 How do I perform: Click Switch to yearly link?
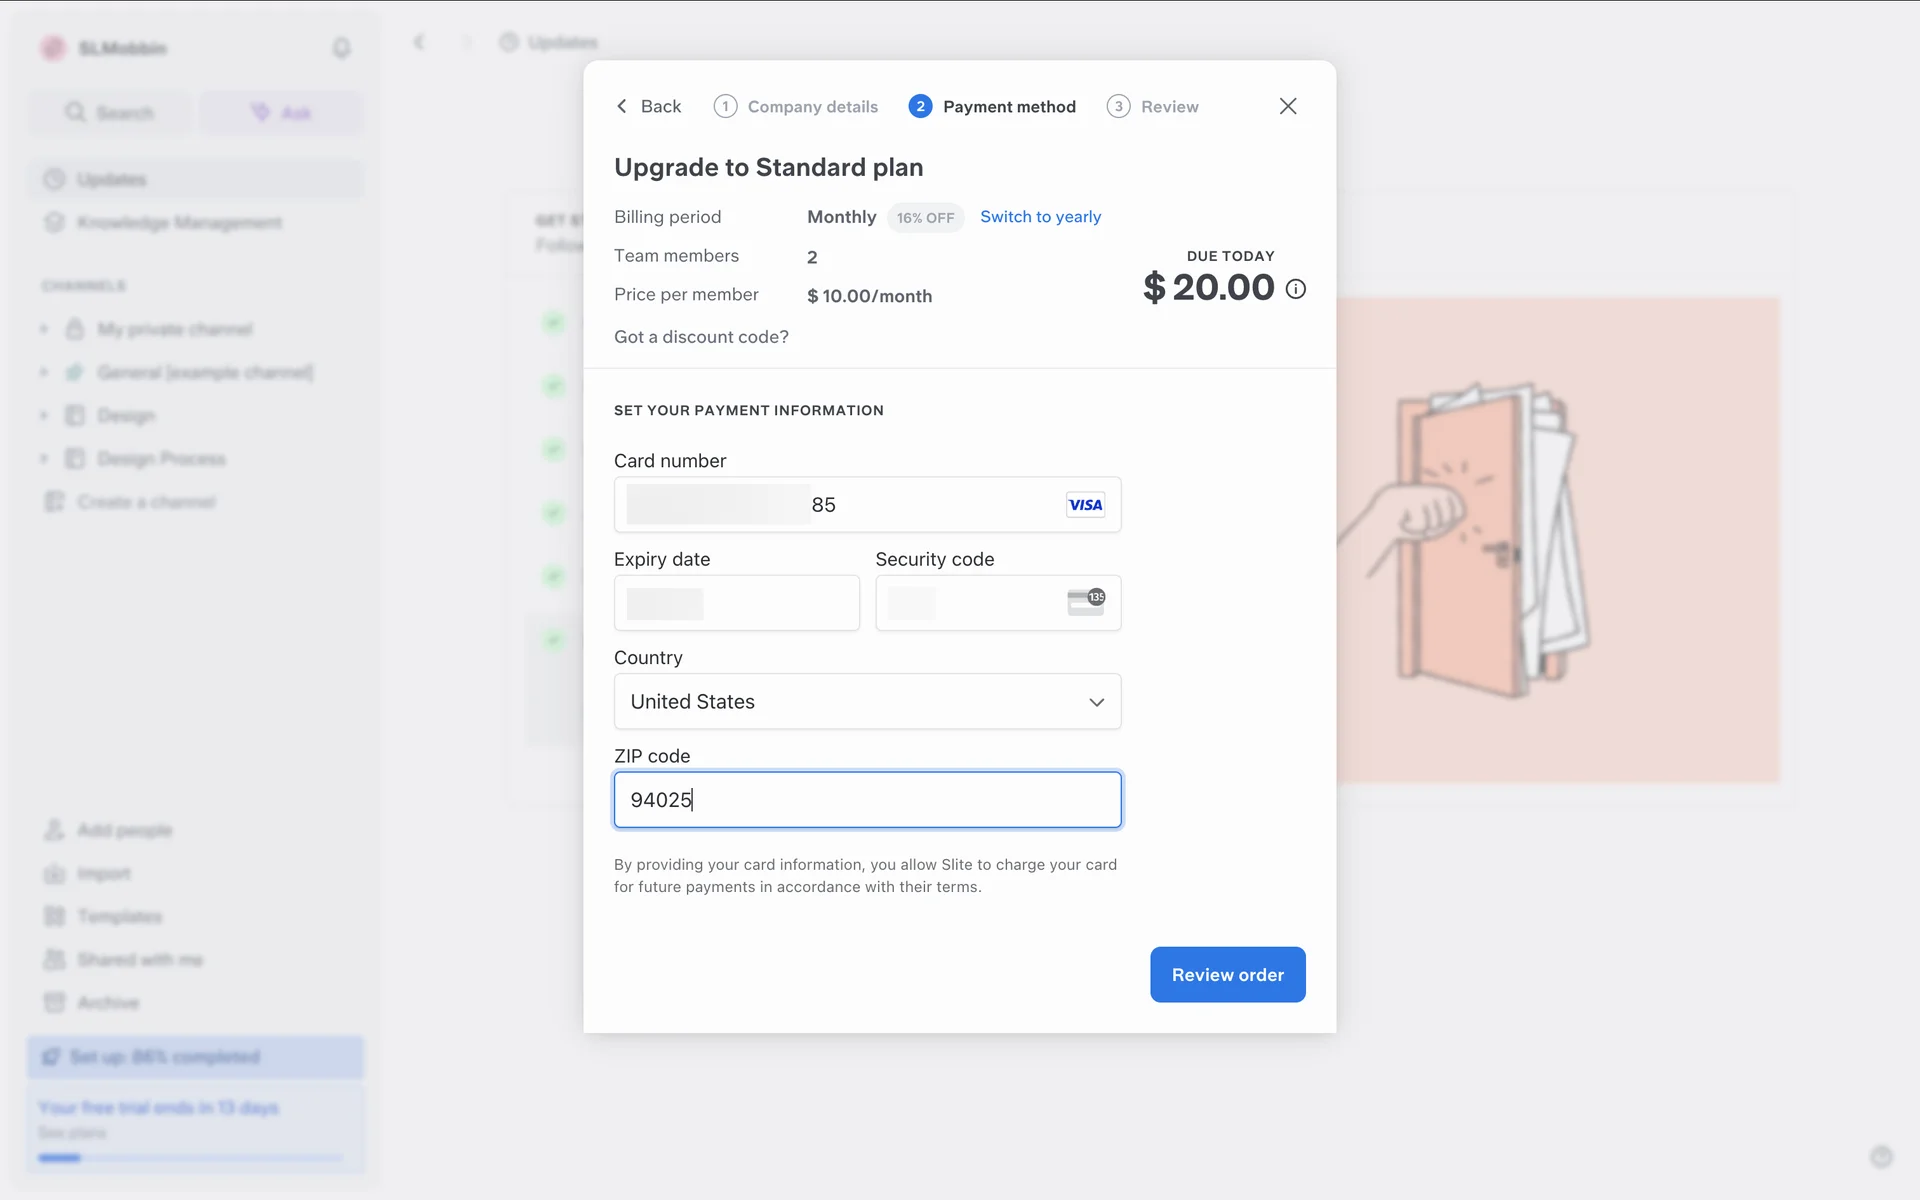pyautogui.click(x=1040, y=217)
